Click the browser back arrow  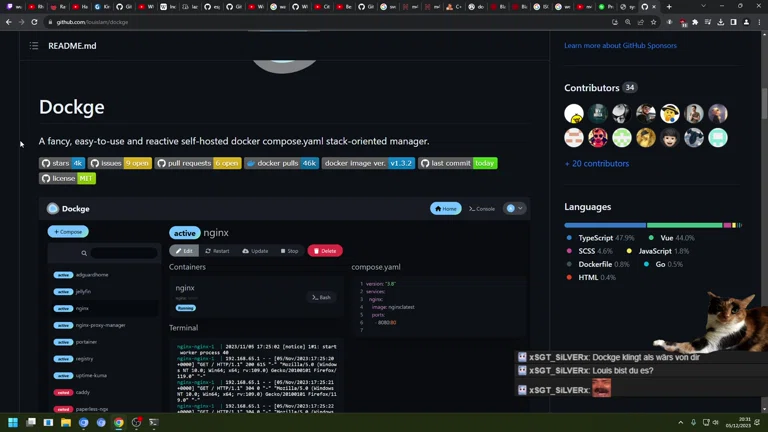8,22
